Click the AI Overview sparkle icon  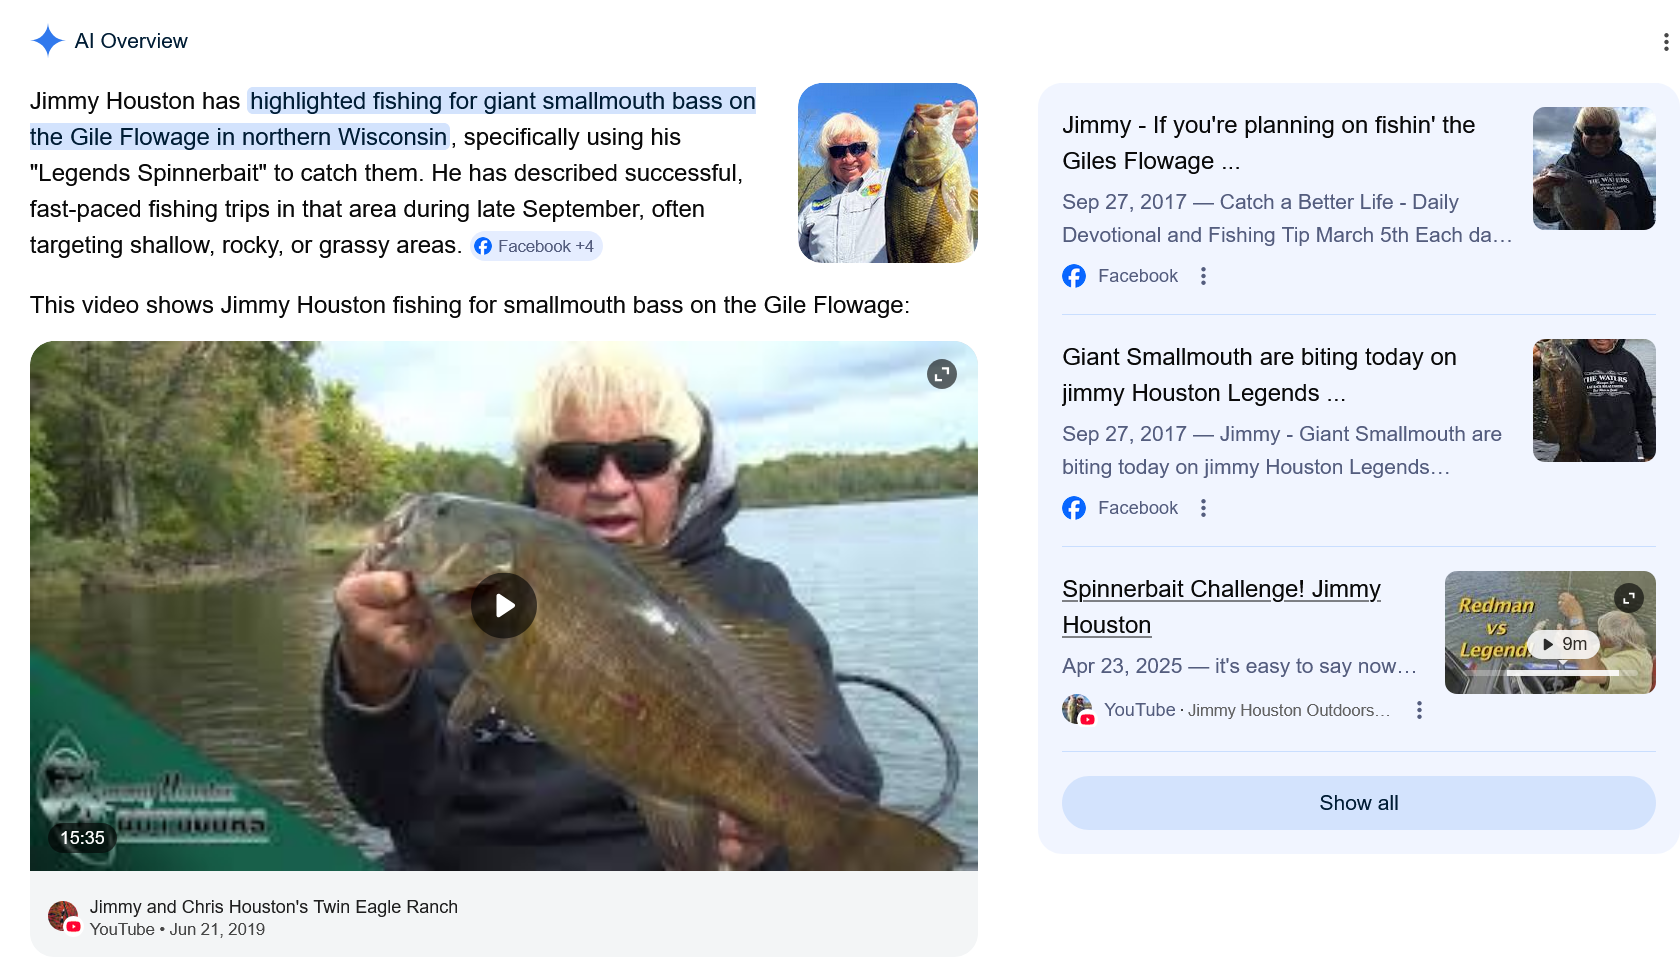(47, 41)
